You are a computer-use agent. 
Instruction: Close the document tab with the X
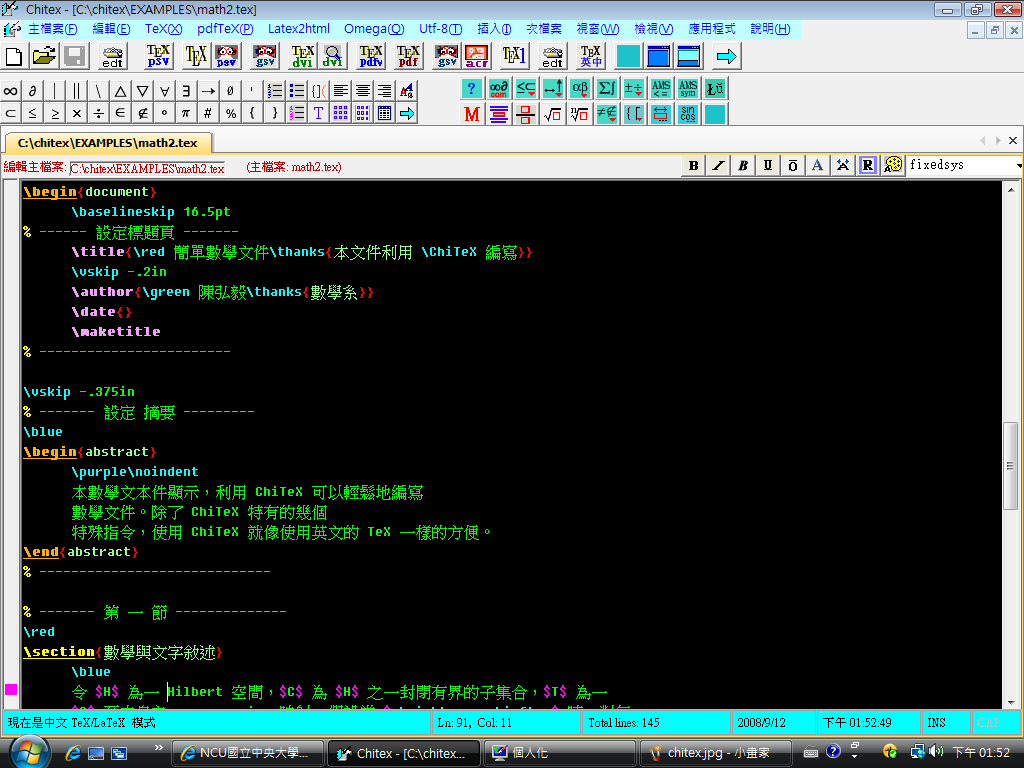[x=1013, y=140]
